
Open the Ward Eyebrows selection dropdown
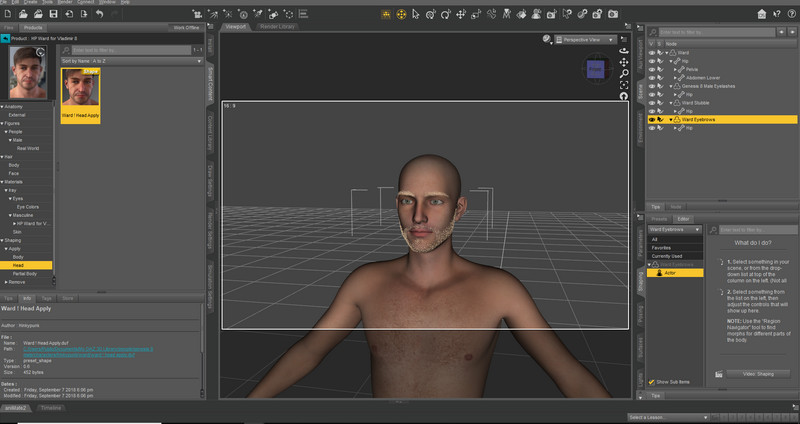(674, 230)
